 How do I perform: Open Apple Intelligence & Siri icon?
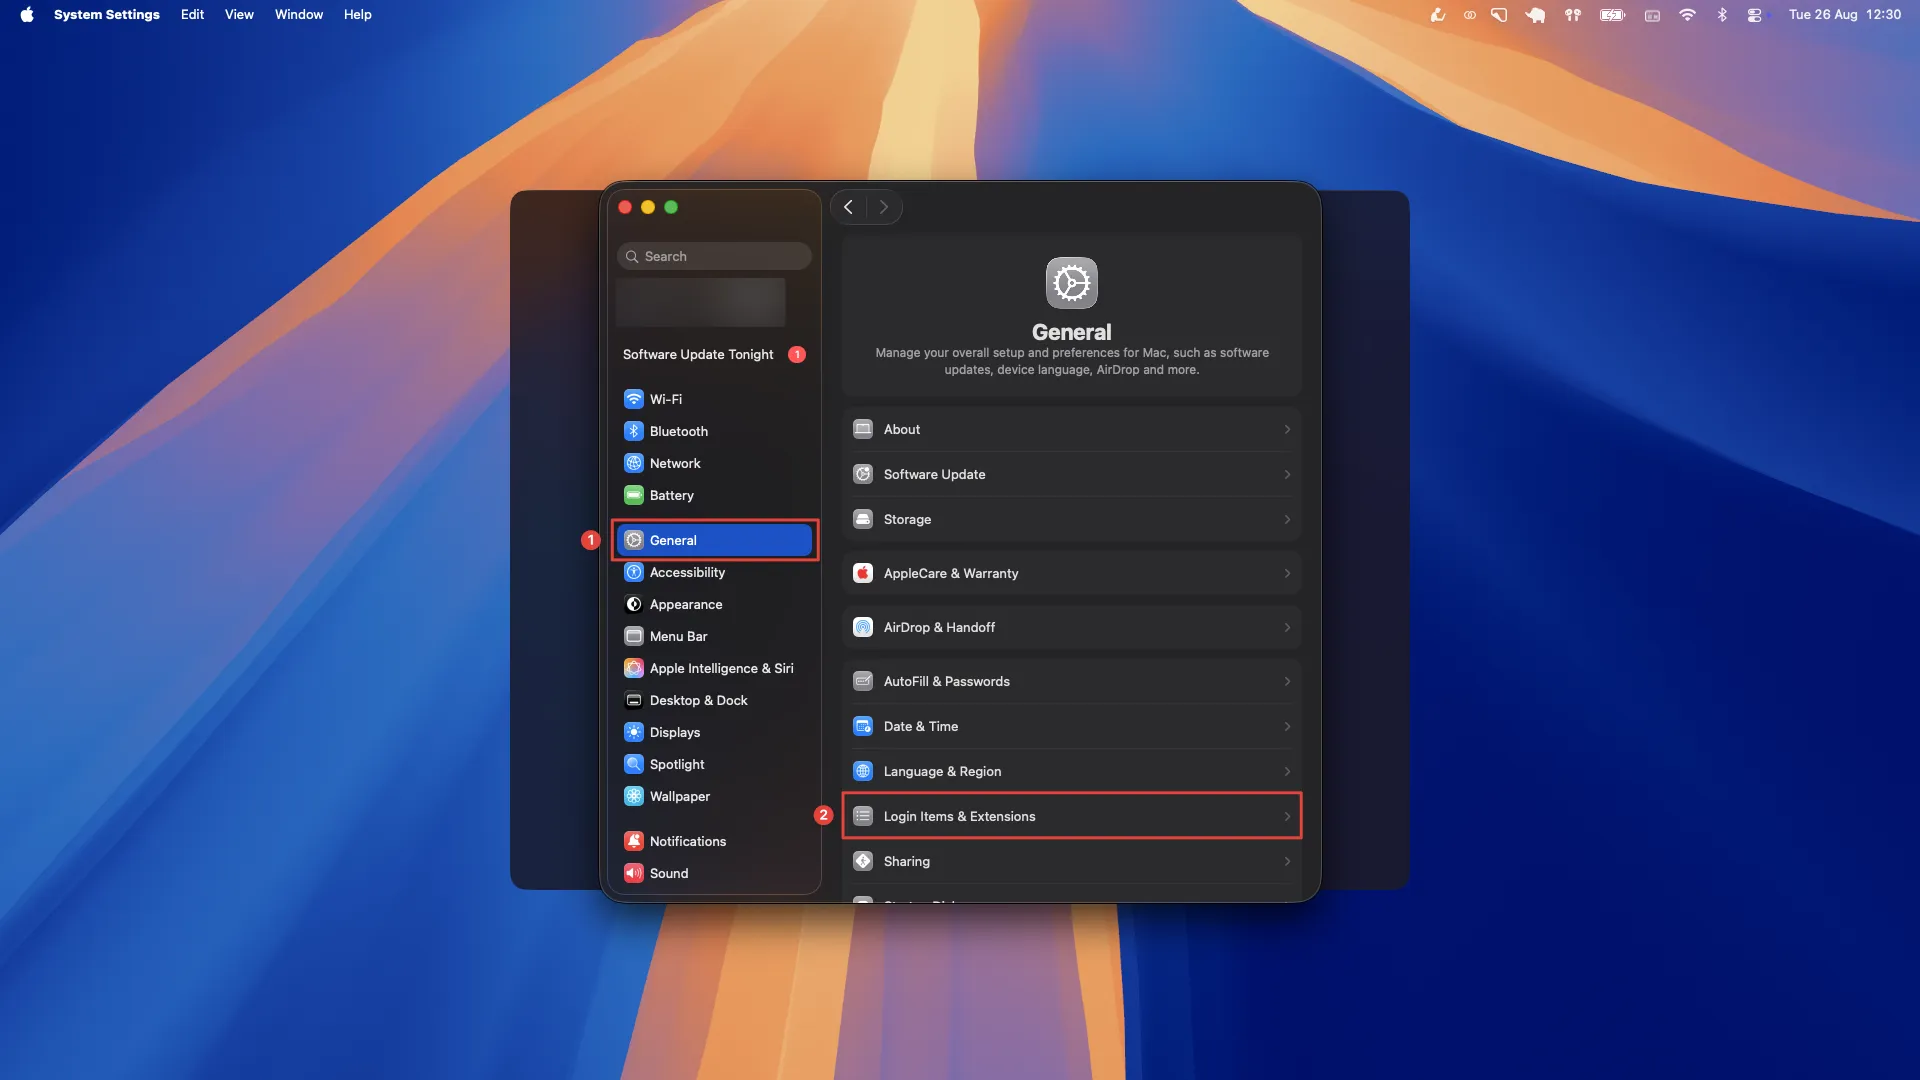tap(633, 668)
